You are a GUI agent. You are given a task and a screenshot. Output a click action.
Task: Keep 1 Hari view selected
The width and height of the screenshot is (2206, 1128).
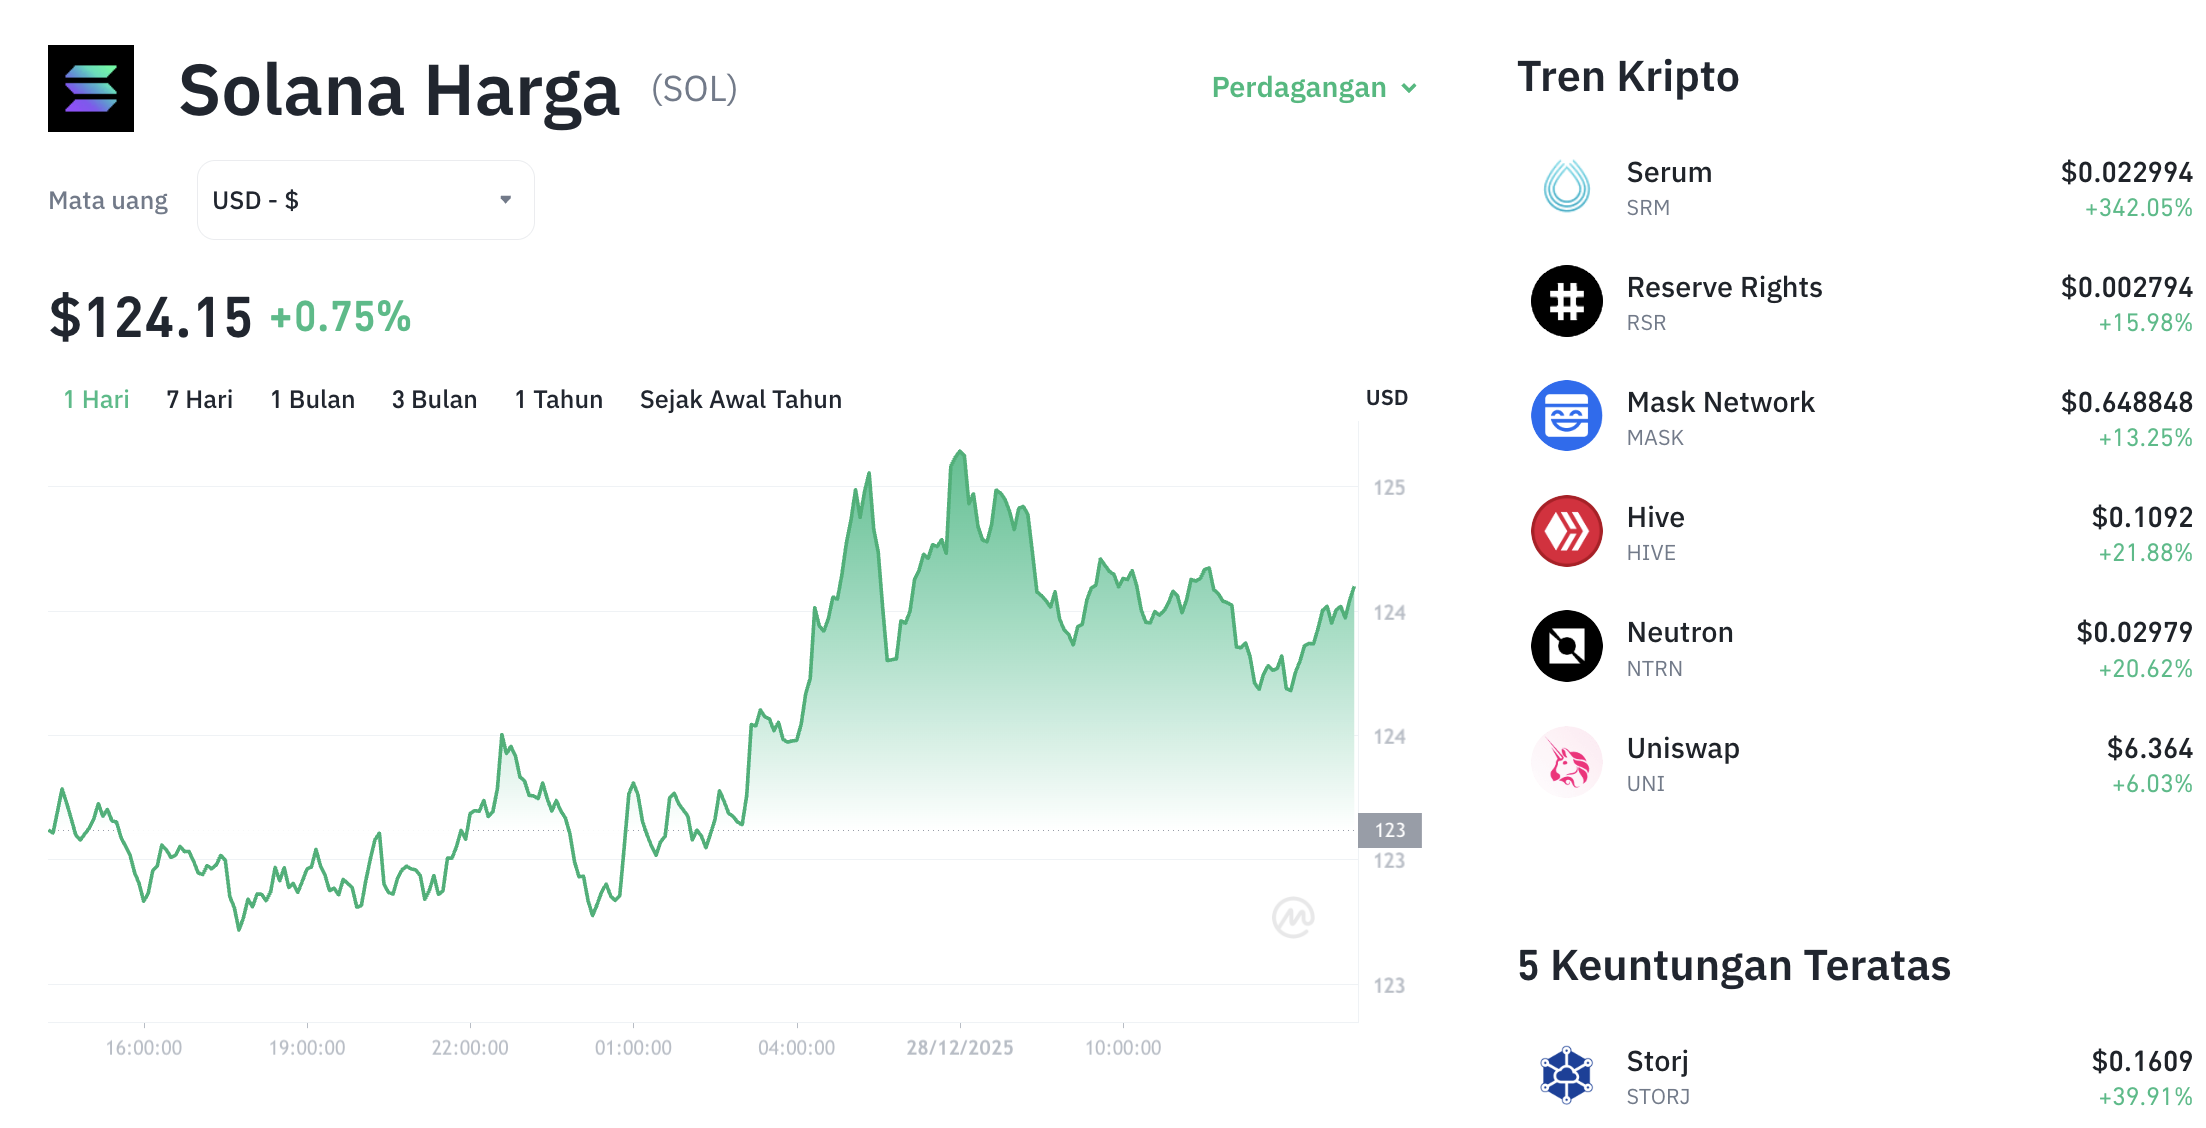click(x=95, y=399)
